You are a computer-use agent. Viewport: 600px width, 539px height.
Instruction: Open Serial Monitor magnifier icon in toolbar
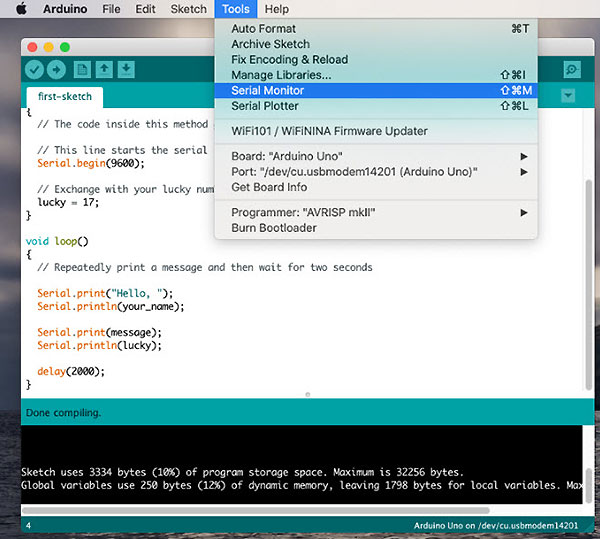click(x=571, y=69)
